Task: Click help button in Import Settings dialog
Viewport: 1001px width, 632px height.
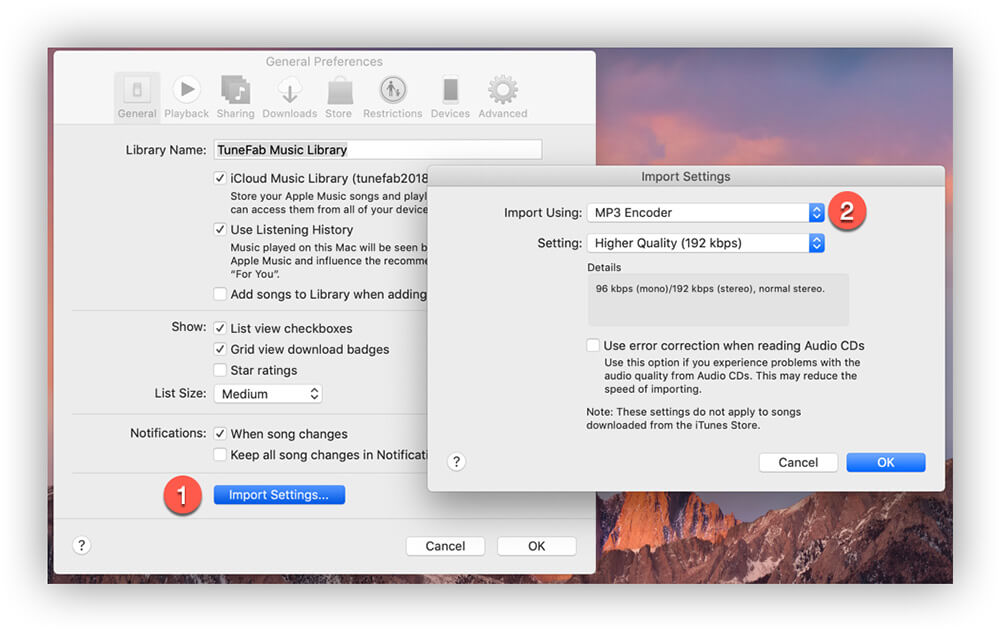Action: 456,462
